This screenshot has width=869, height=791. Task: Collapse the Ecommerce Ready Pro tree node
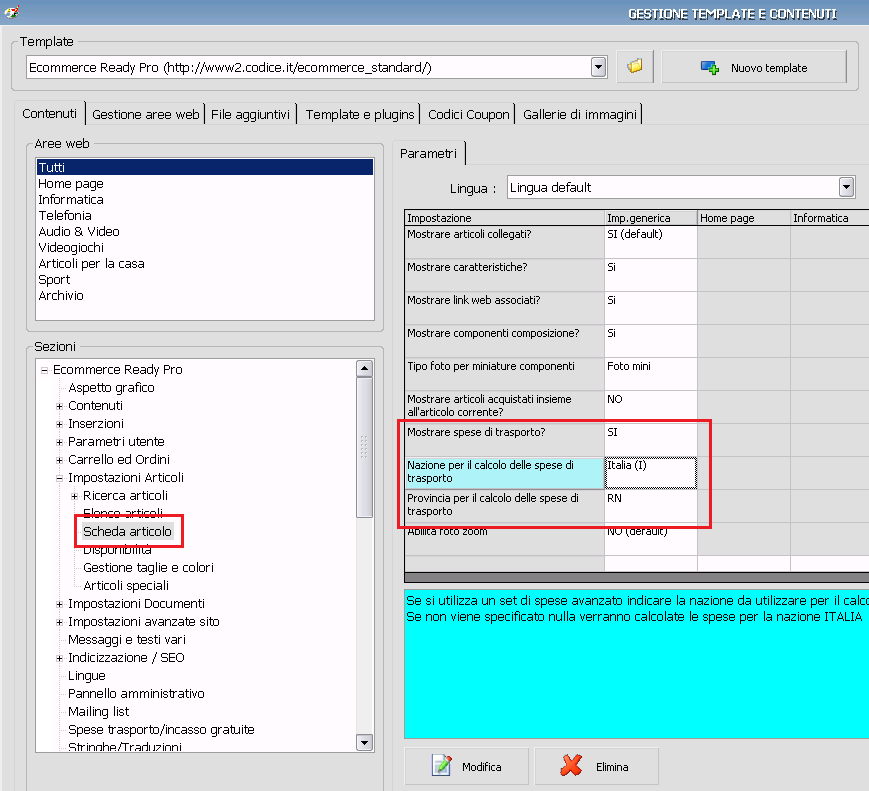click(44, 370)
